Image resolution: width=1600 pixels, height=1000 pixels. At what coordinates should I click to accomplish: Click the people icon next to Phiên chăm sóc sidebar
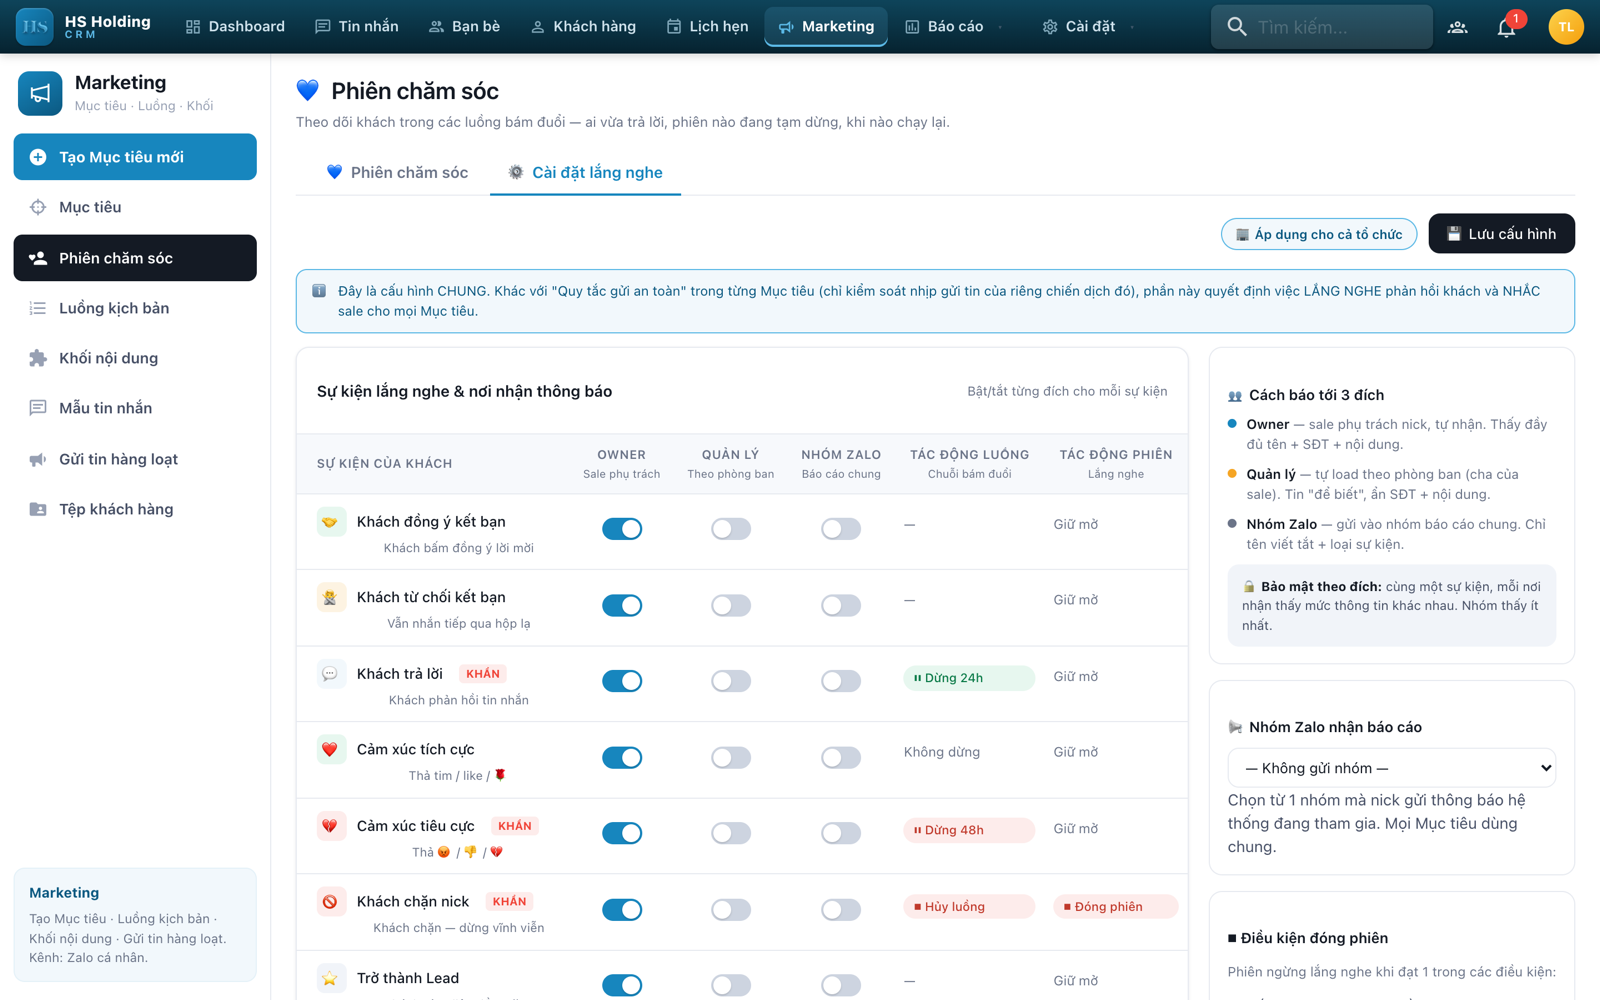[38, 258]
